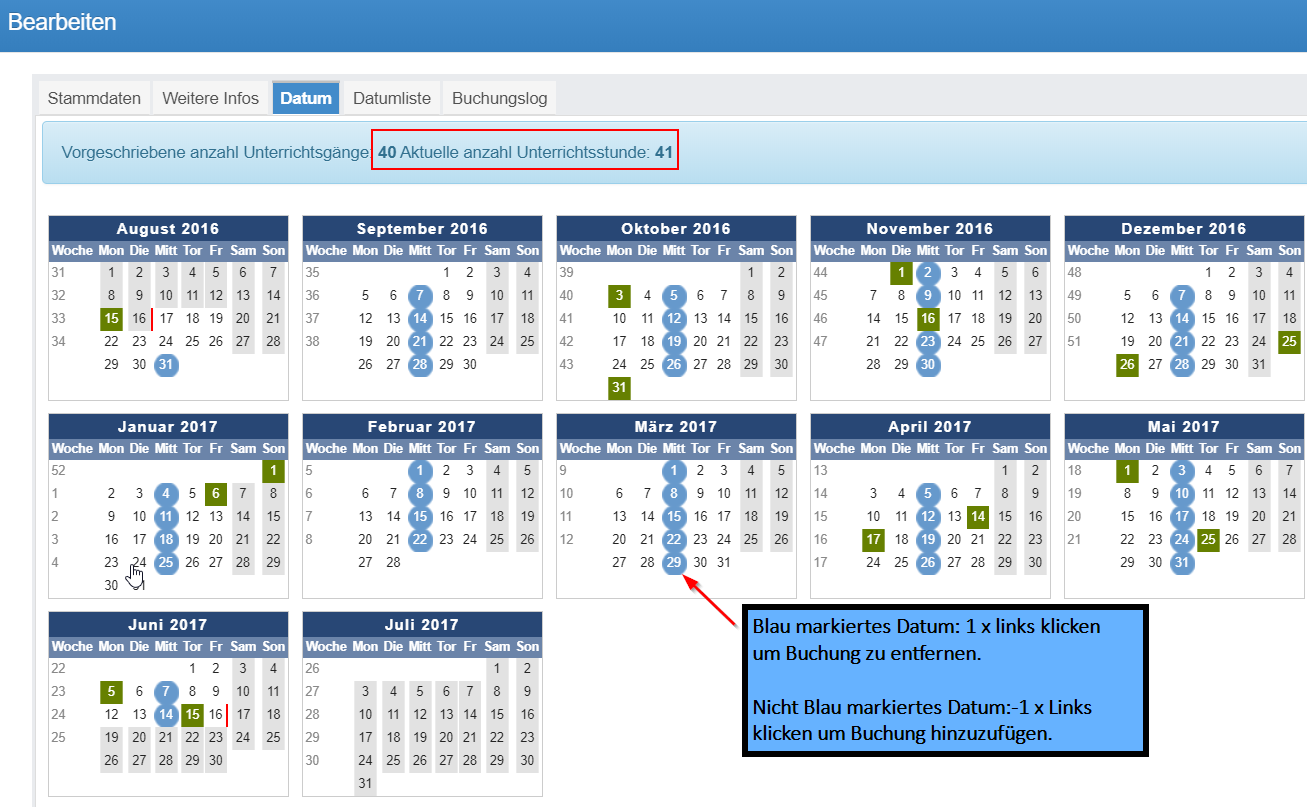
Task: Click green-marked 14 April 2017
Action: coord(978,517)
